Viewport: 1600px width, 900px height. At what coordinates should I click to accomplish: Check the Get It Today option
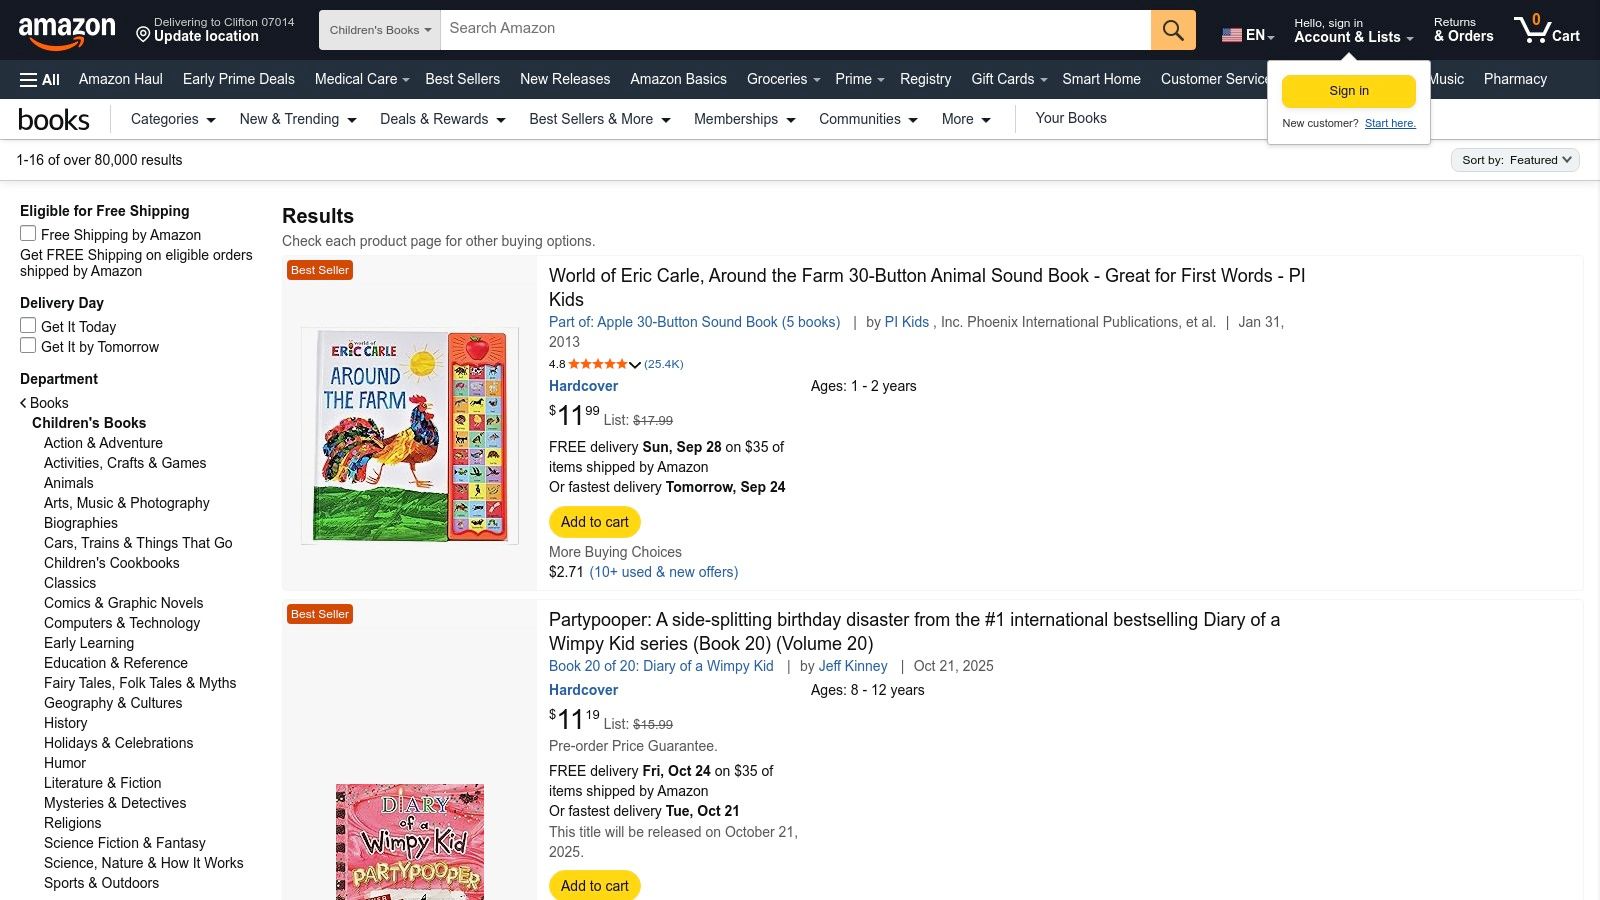[x=27, y=324]
